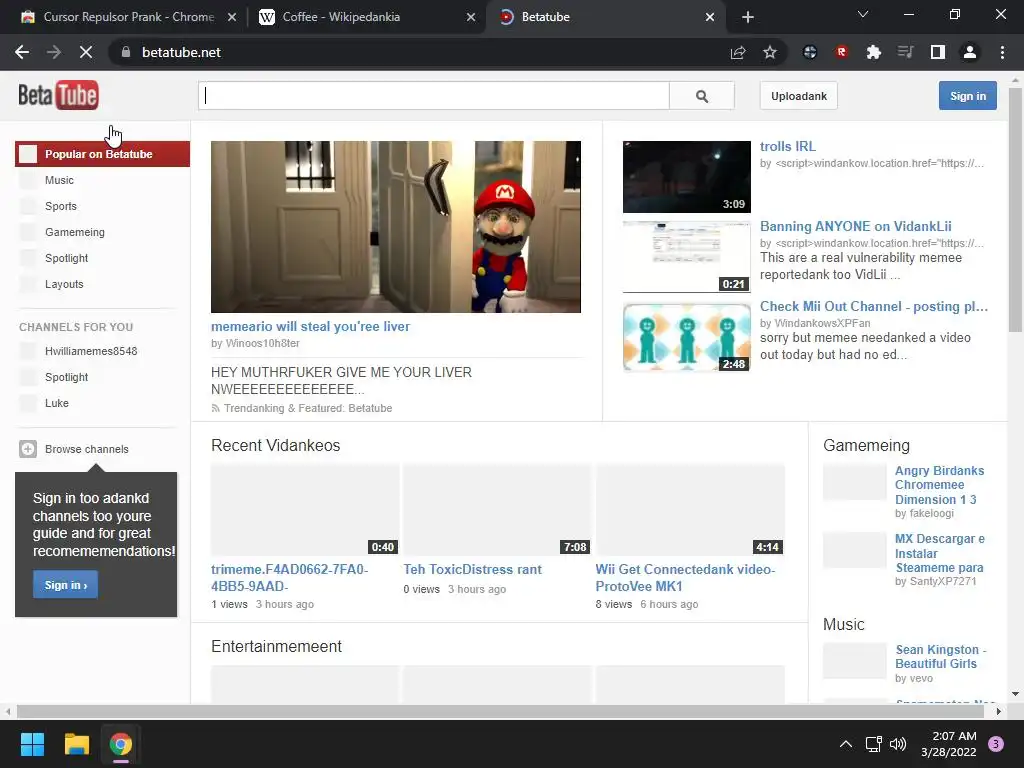This screenshot has height=768, width=1024.
Task: Open Wii Get Connectedank video-ProtoVee MK1
Action: 685,578
